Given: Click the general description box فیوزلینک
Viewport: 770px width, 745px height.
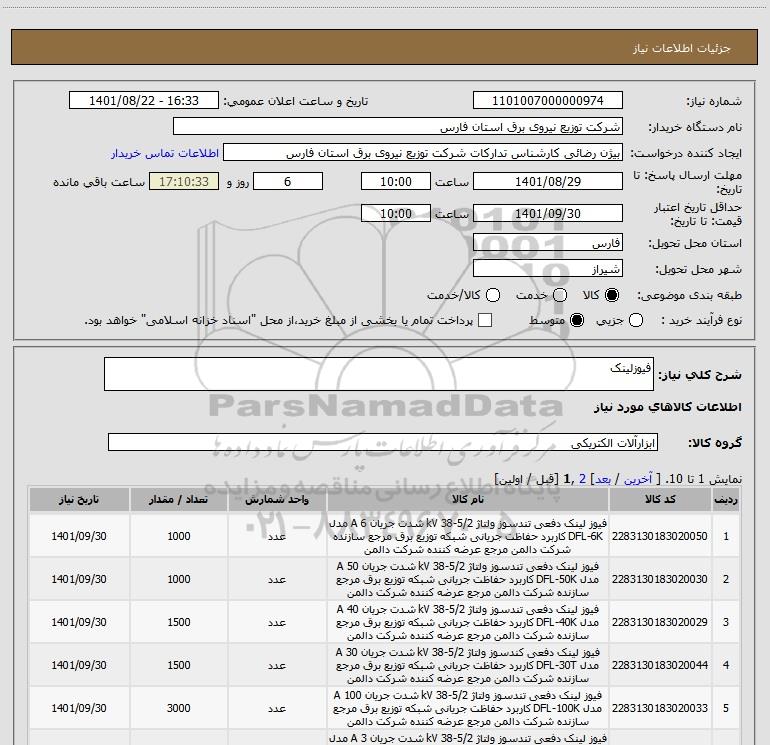Looking at the screenshot, I should [379, 374].
